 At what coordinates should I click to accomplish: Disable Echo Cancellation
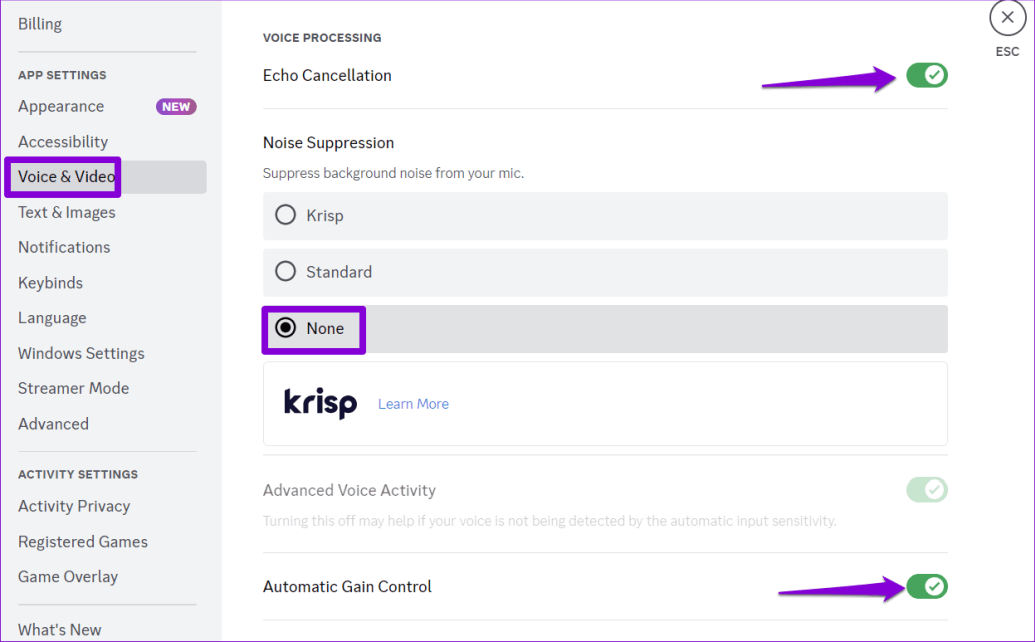926,74
